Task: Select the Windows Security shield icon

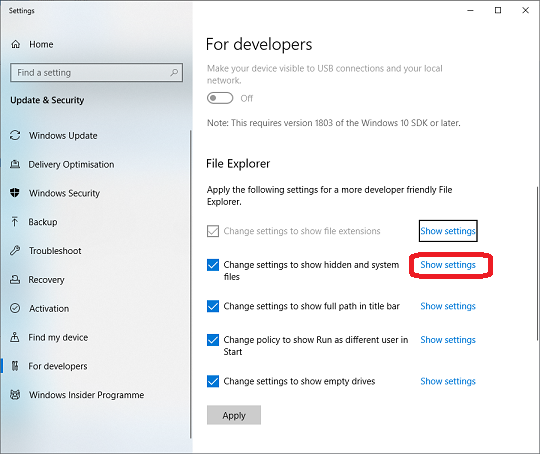Action: (15, 193)
